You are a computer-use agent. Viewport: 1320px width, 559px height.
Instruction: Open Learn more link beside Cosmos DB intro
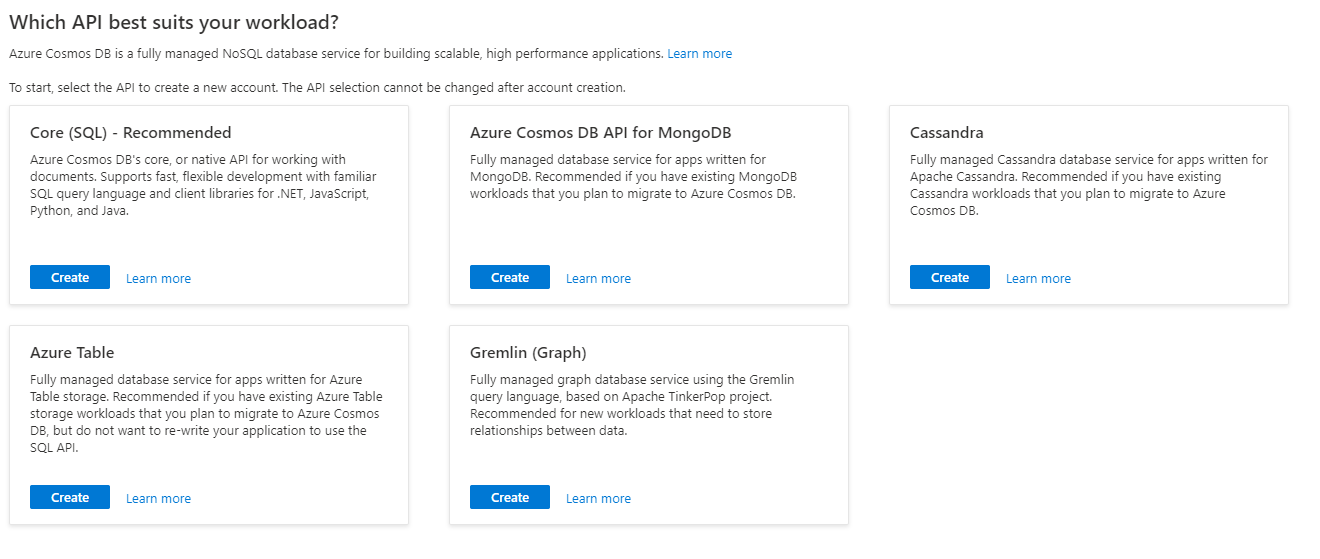pyautogui.click(x=699, y=54)
